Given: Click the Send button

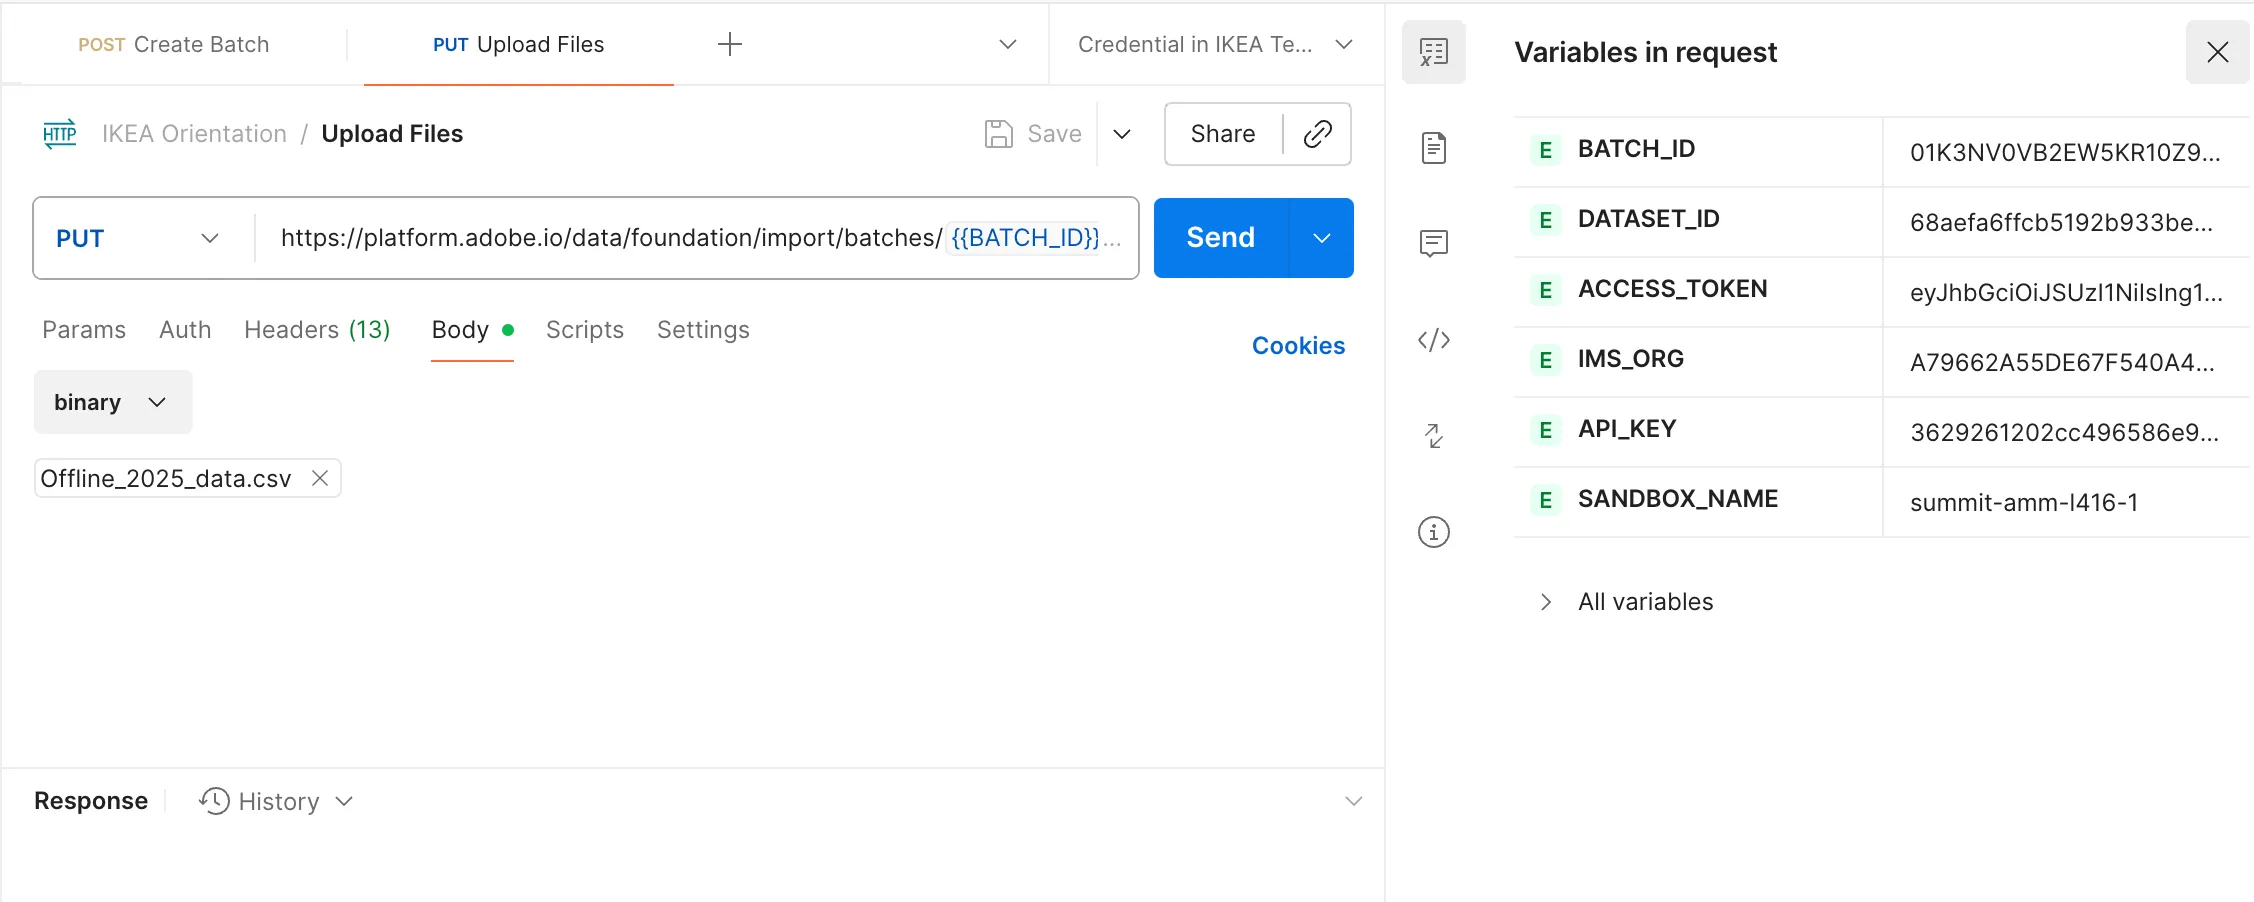Looking at the screenshot, I should [x=1221, y=238].
